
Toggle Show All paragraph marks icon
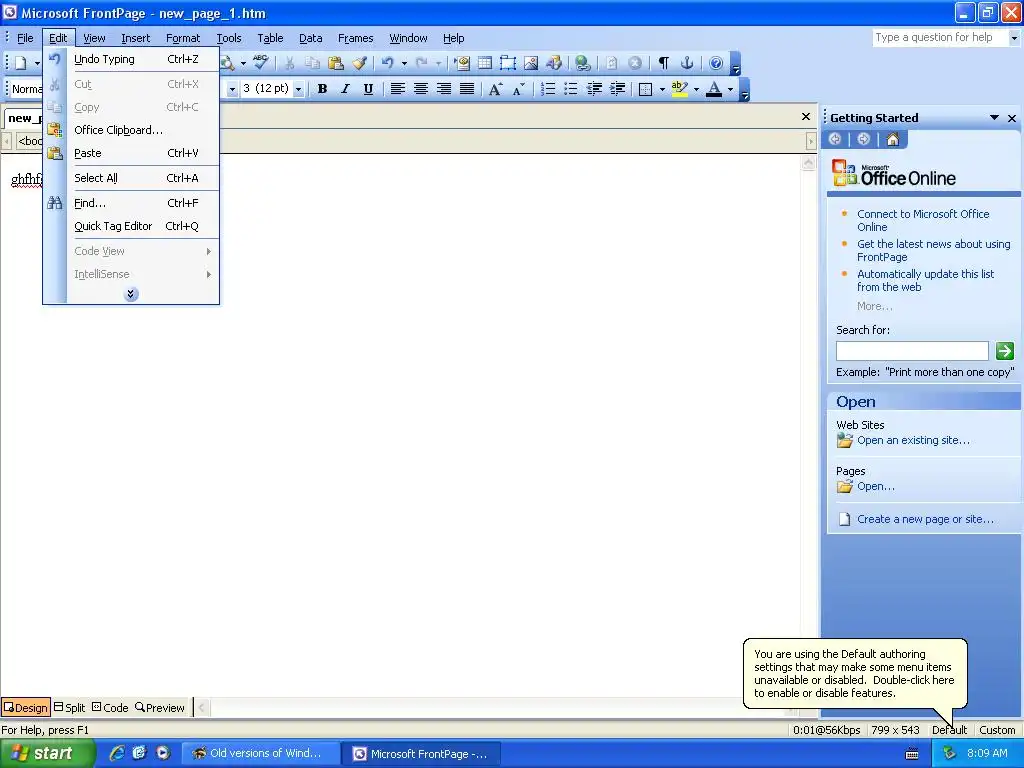point(664,63)
